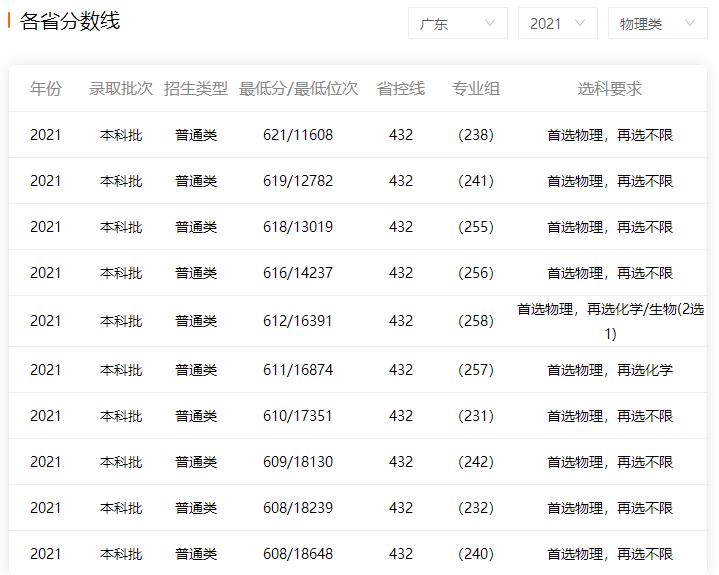Open the 广东 province dropdown
The image size is (719, 575).
(x=457, y=23)
